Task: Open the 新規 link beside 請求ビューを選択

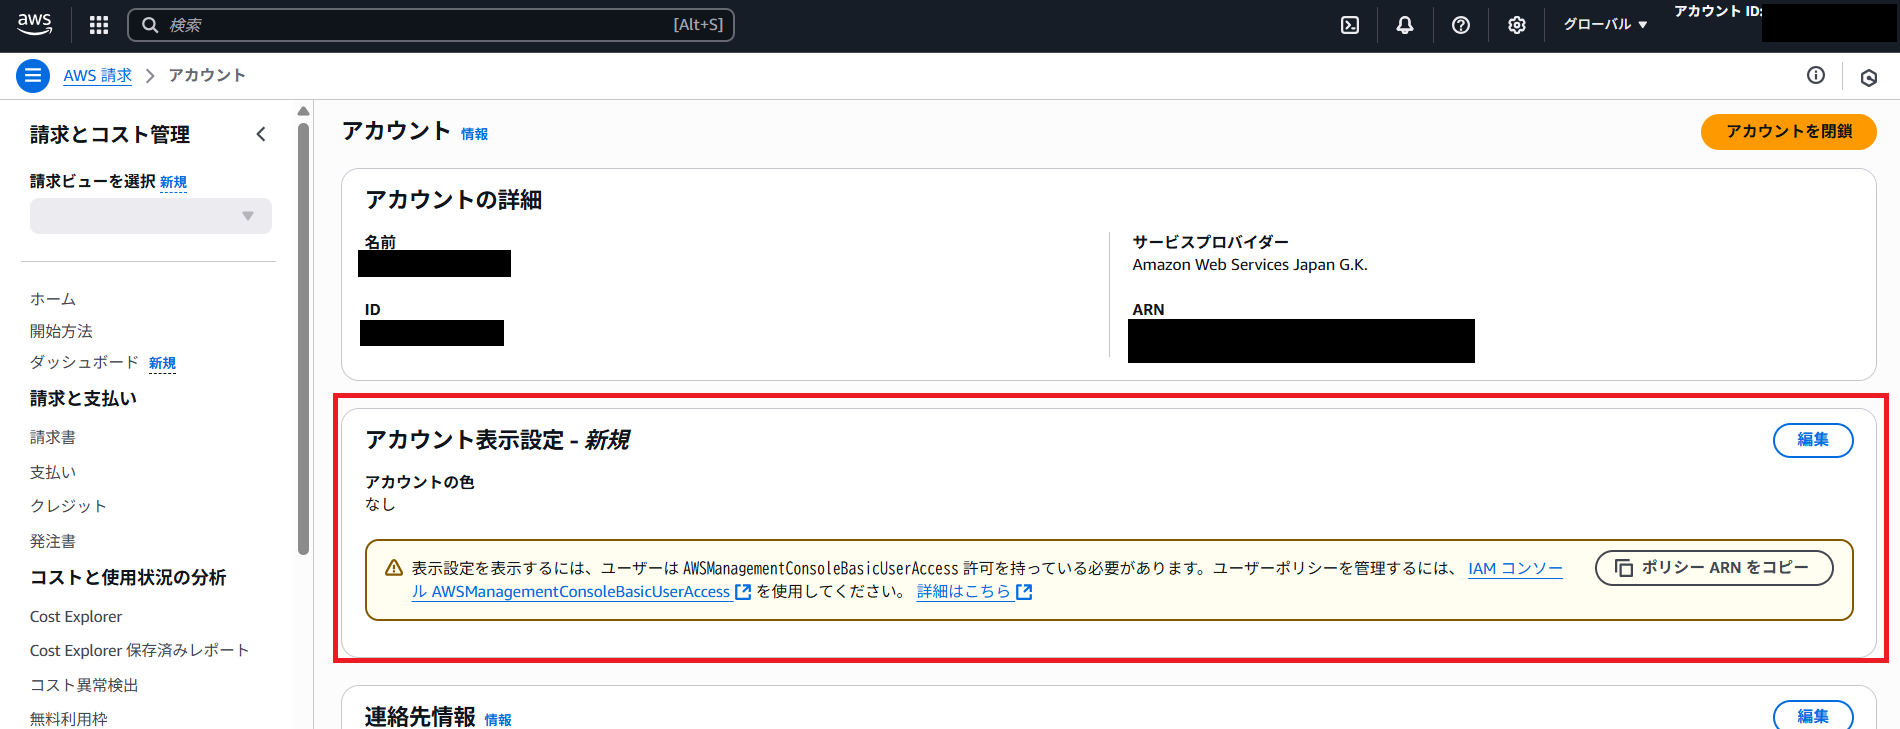Action: [x=173, y=182]
